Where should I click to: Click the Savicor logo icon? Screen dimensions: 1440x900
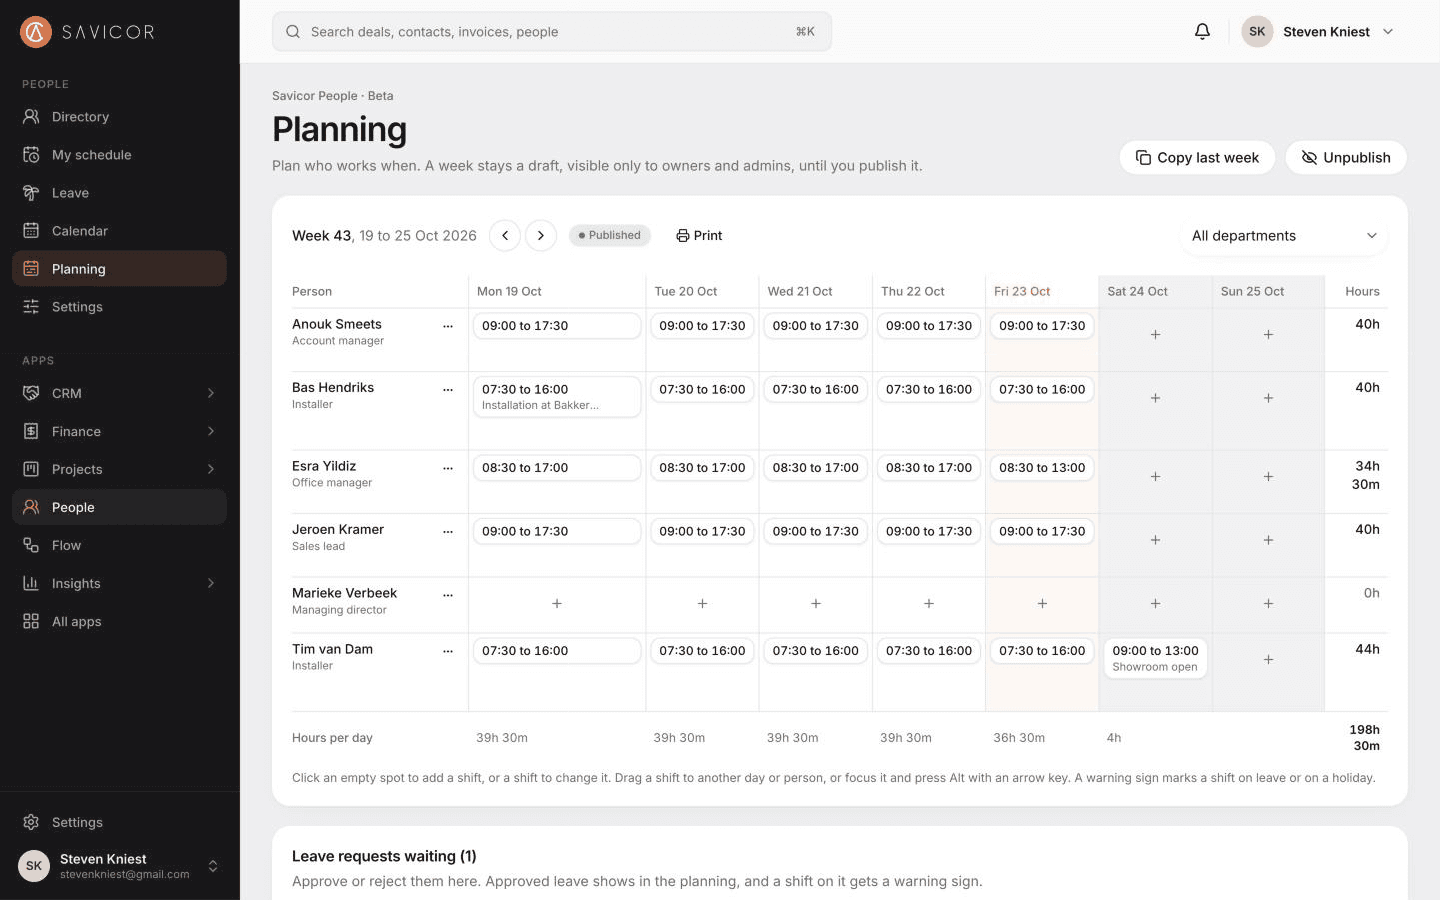[x=36, y=32]
